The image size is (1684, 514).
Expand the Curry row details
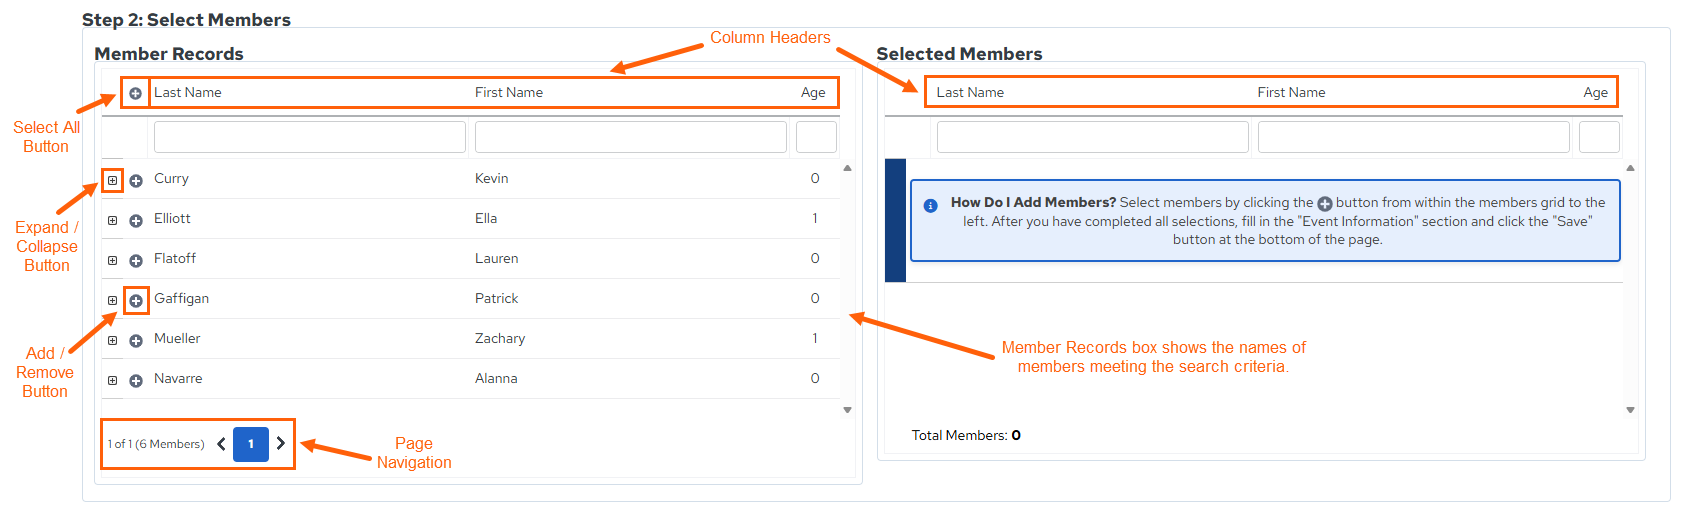pyautogui.click(x=113, y=181)
